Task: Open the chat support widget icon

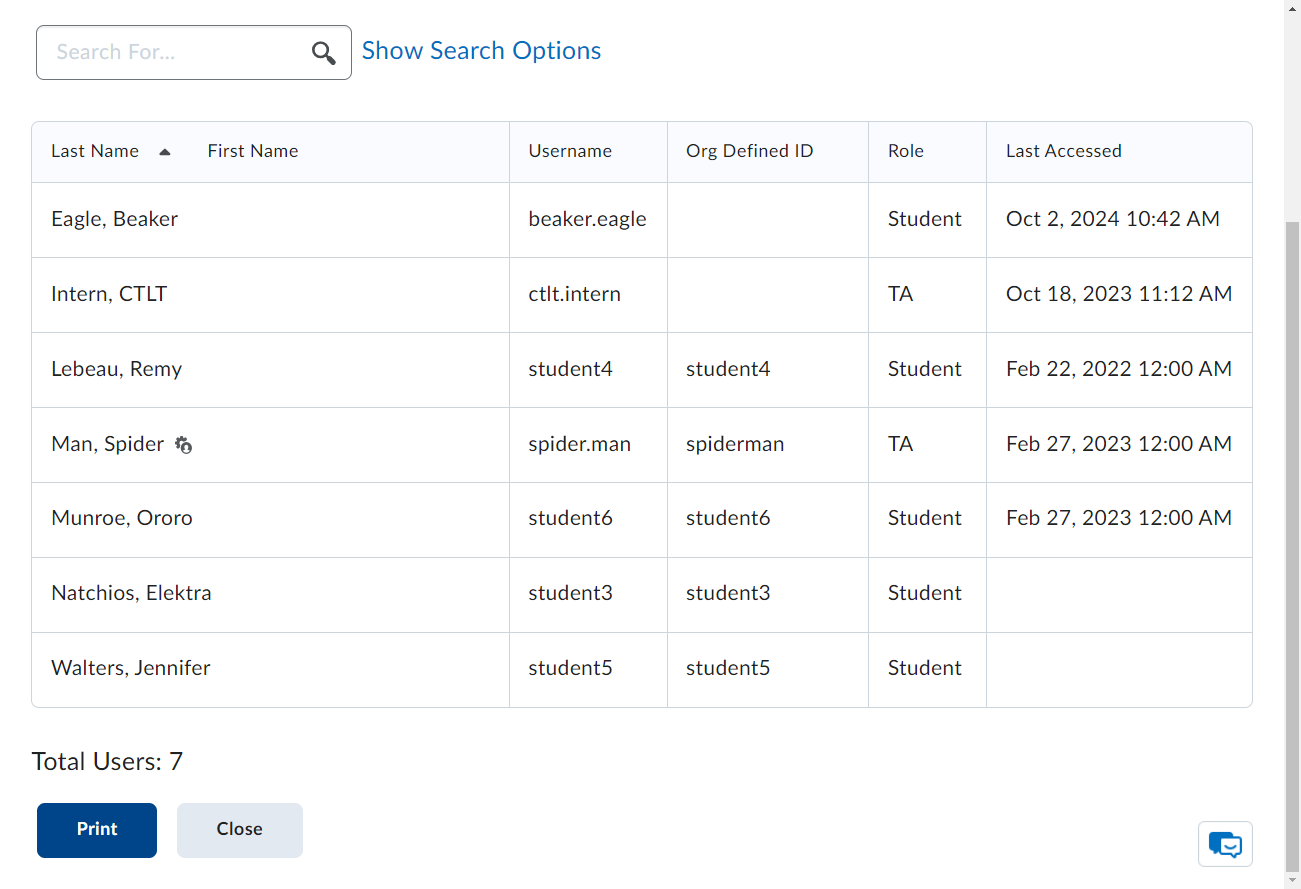Action: pyautogui.click(x=1225, y=844)
